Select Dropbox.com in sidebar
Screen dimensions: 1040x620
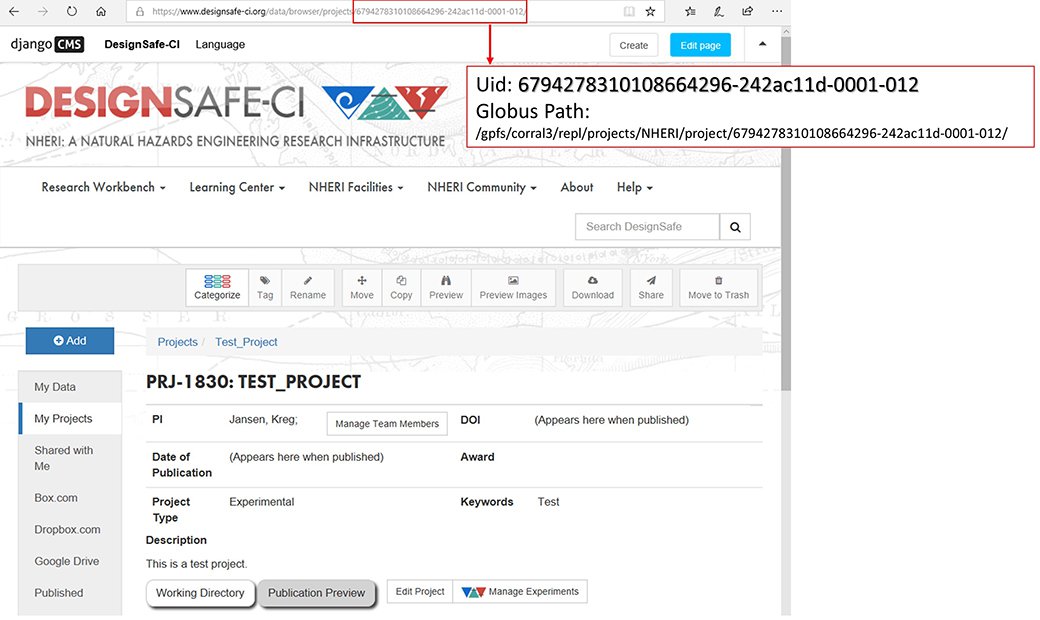point(70,530)
